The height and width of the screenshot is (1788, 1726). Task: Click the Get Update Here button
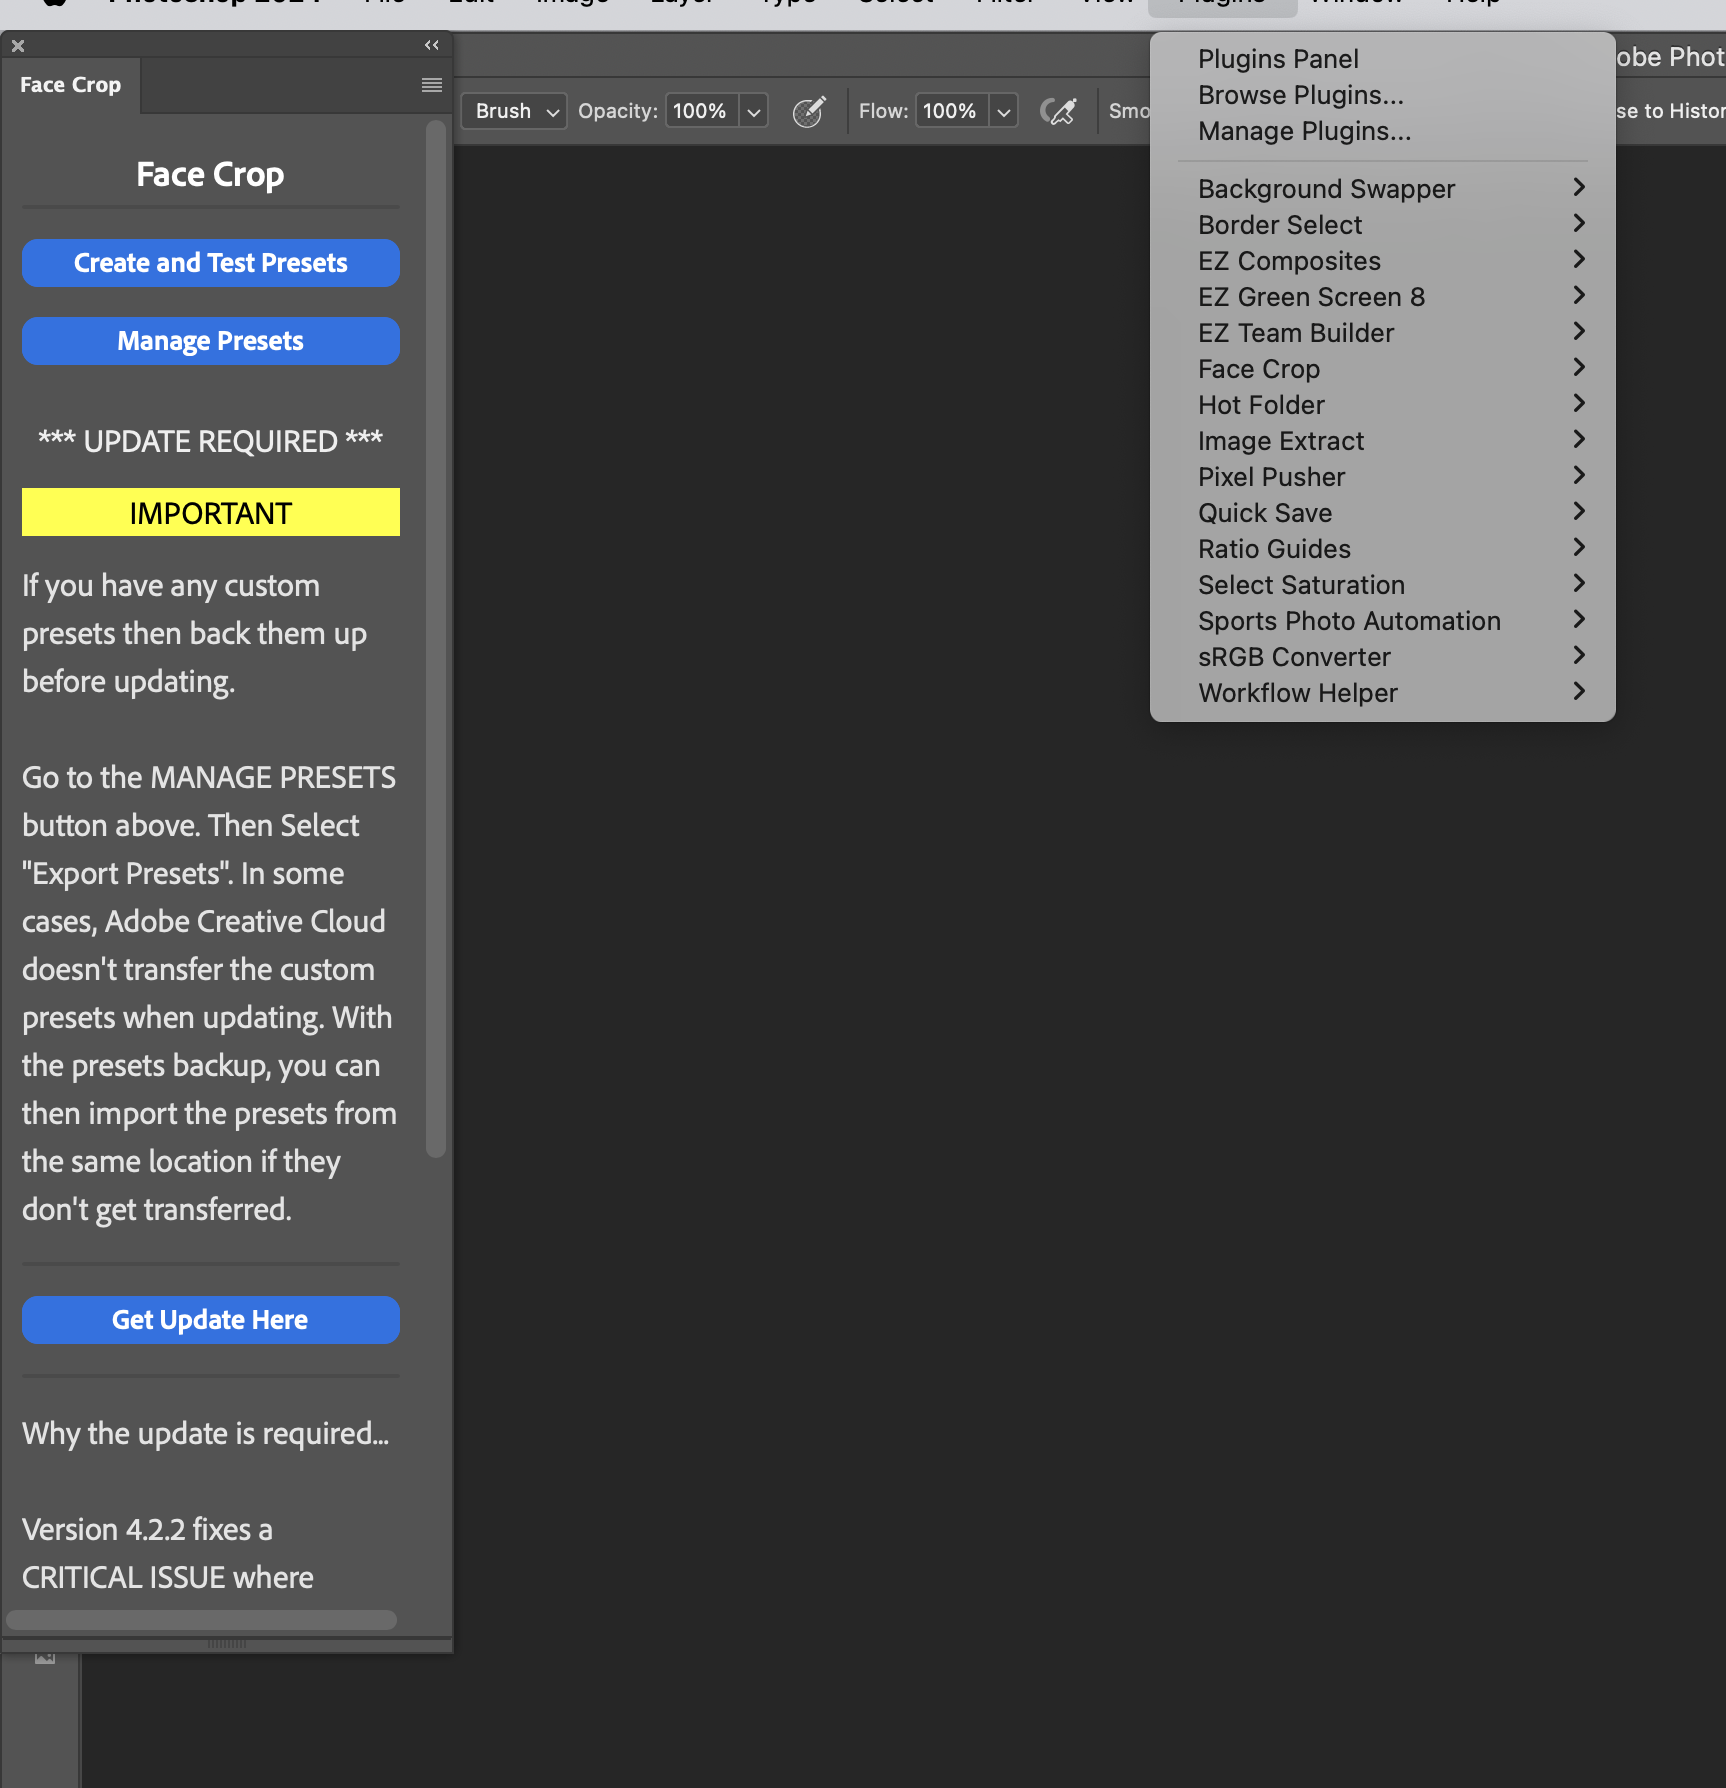(x=211, y=1320)
